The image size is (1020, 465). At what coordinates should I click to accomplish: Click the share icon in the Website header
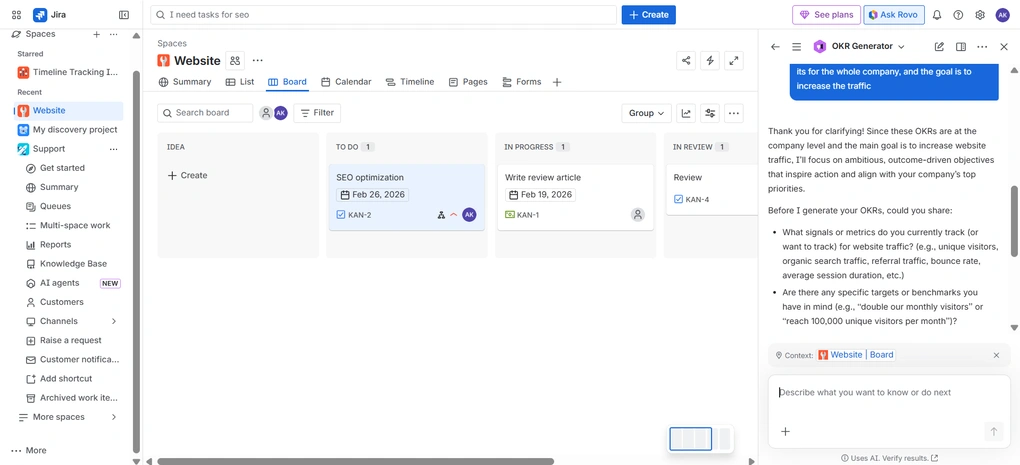[x=686, y=60]
